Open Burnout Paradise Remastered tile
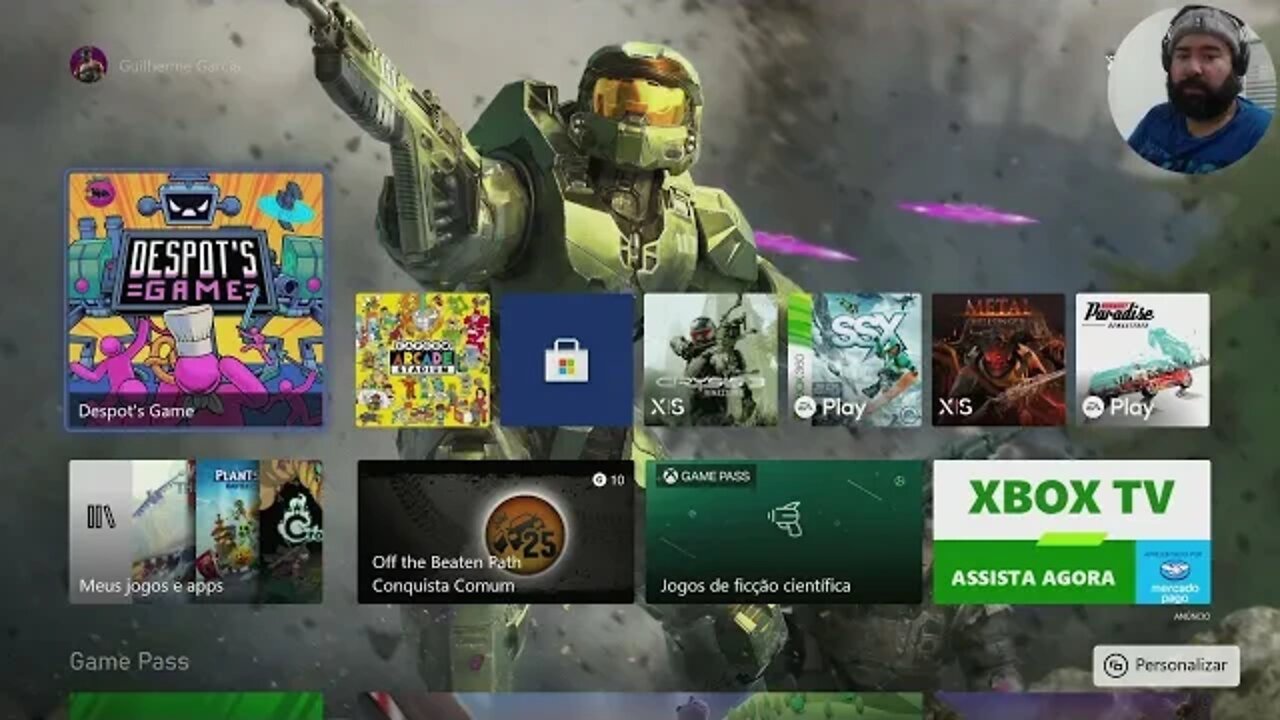 pyautogui.click(x=1143, y=360)
